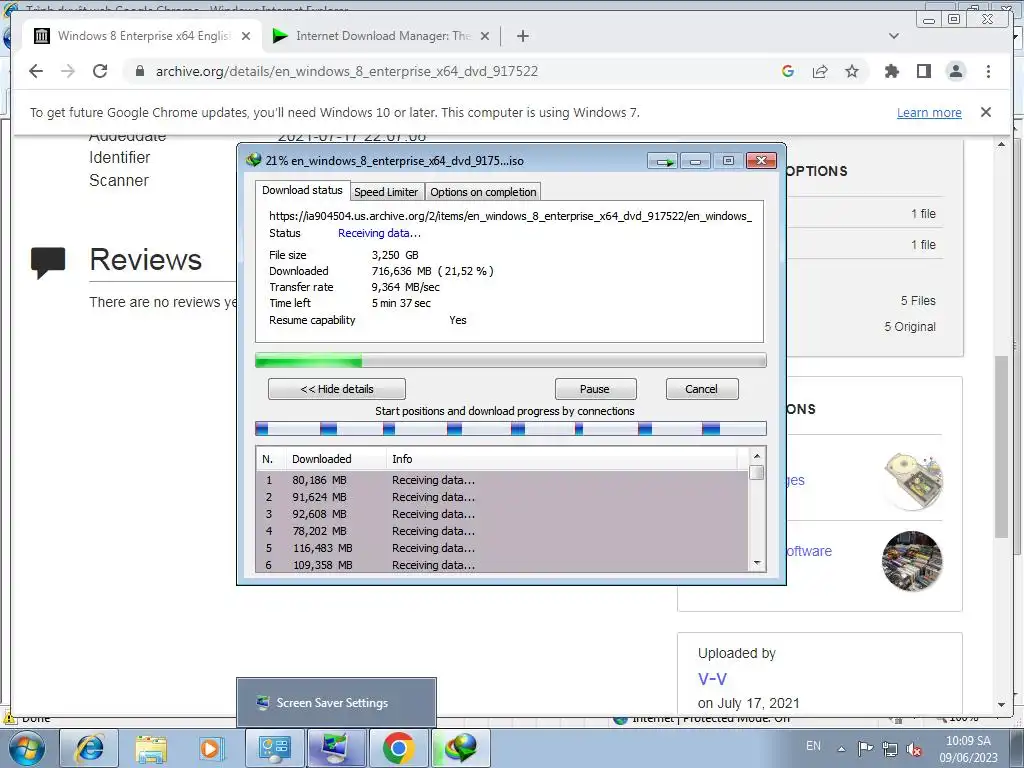Click the 5 Original text
The height and width of the screenshot is (768, 1024).
tap(910, 327)
